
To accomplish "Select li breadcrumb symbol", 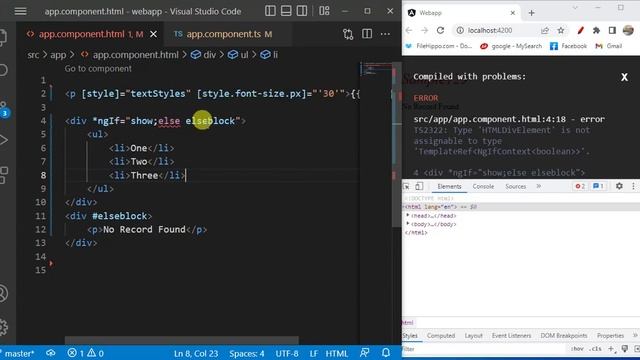I will (x=269, y=55).
